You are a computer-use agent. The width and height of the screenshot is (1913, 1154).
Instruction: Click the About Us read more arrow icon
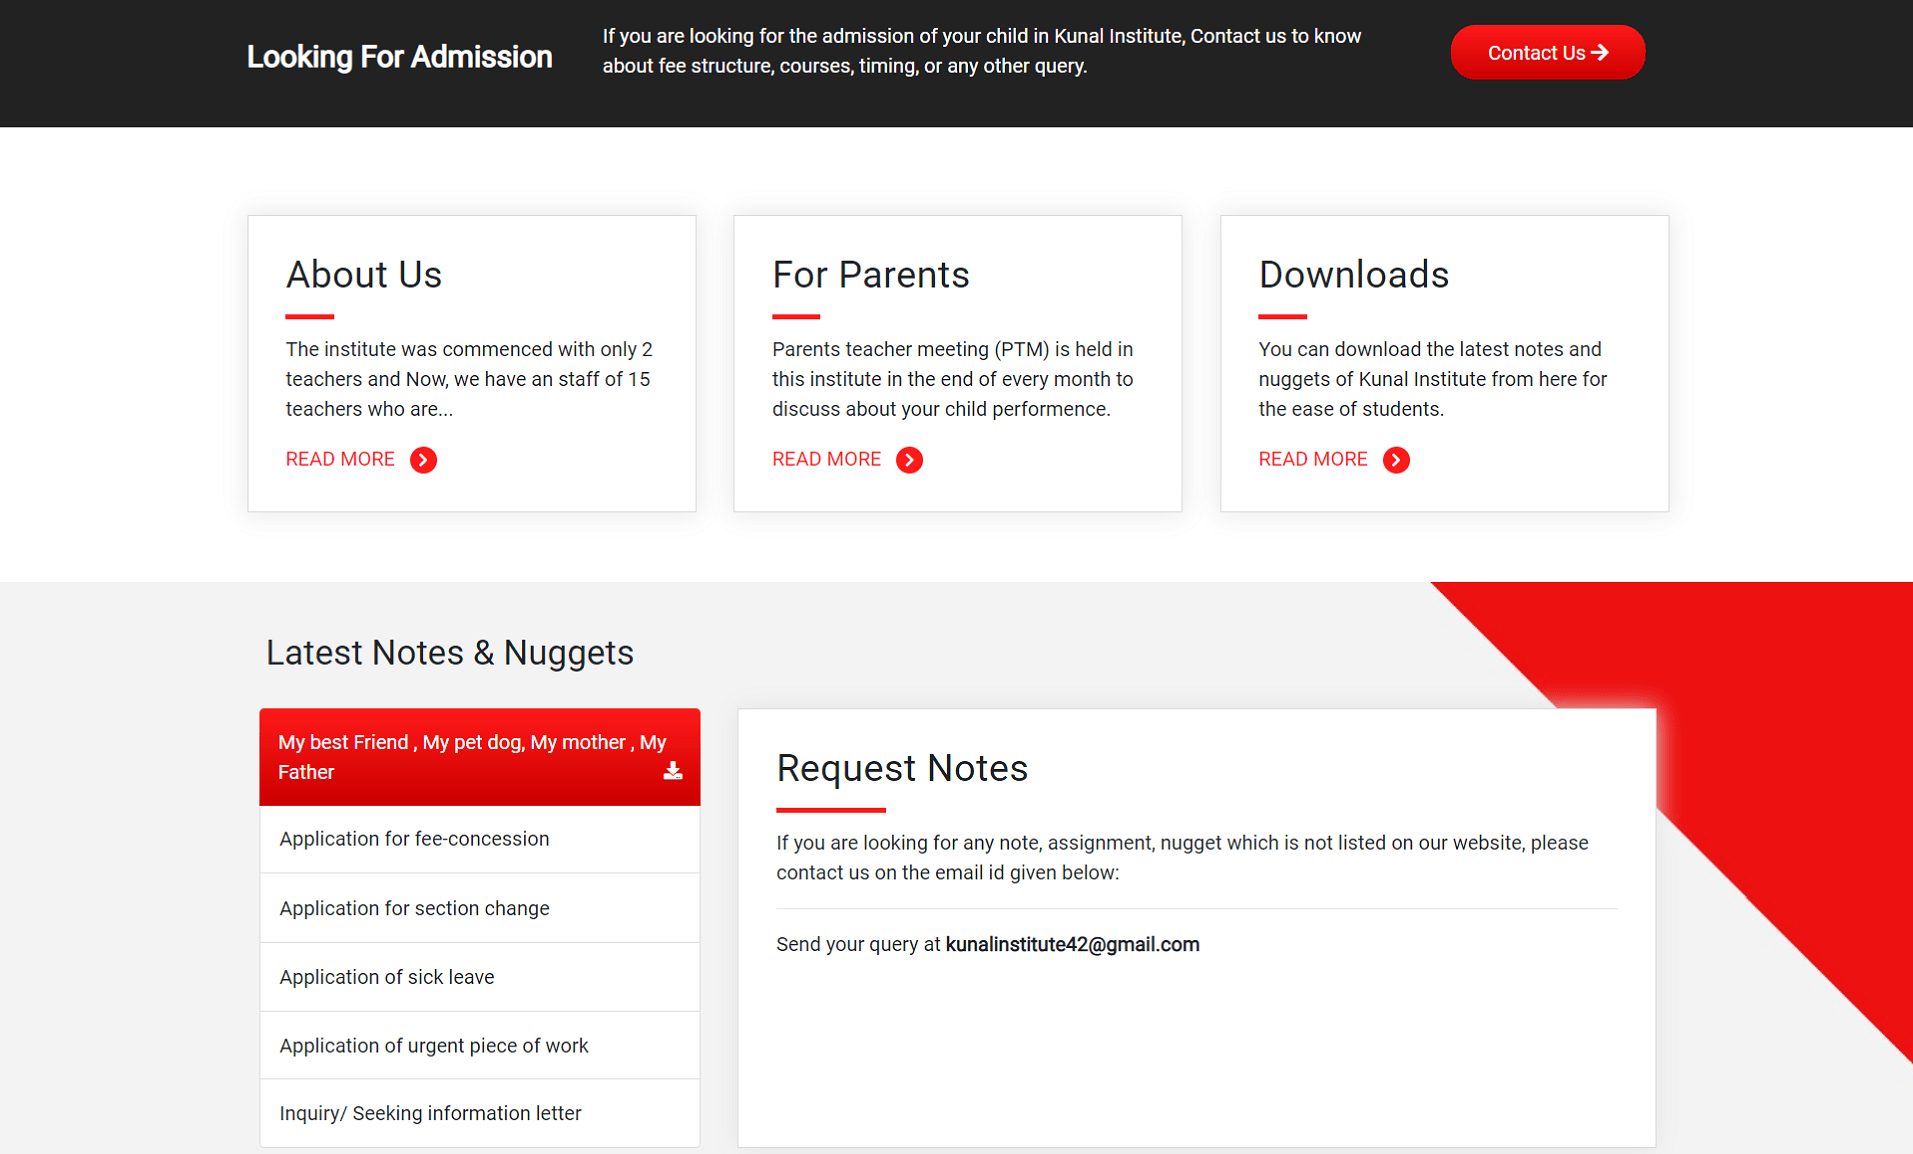[423, 460]
